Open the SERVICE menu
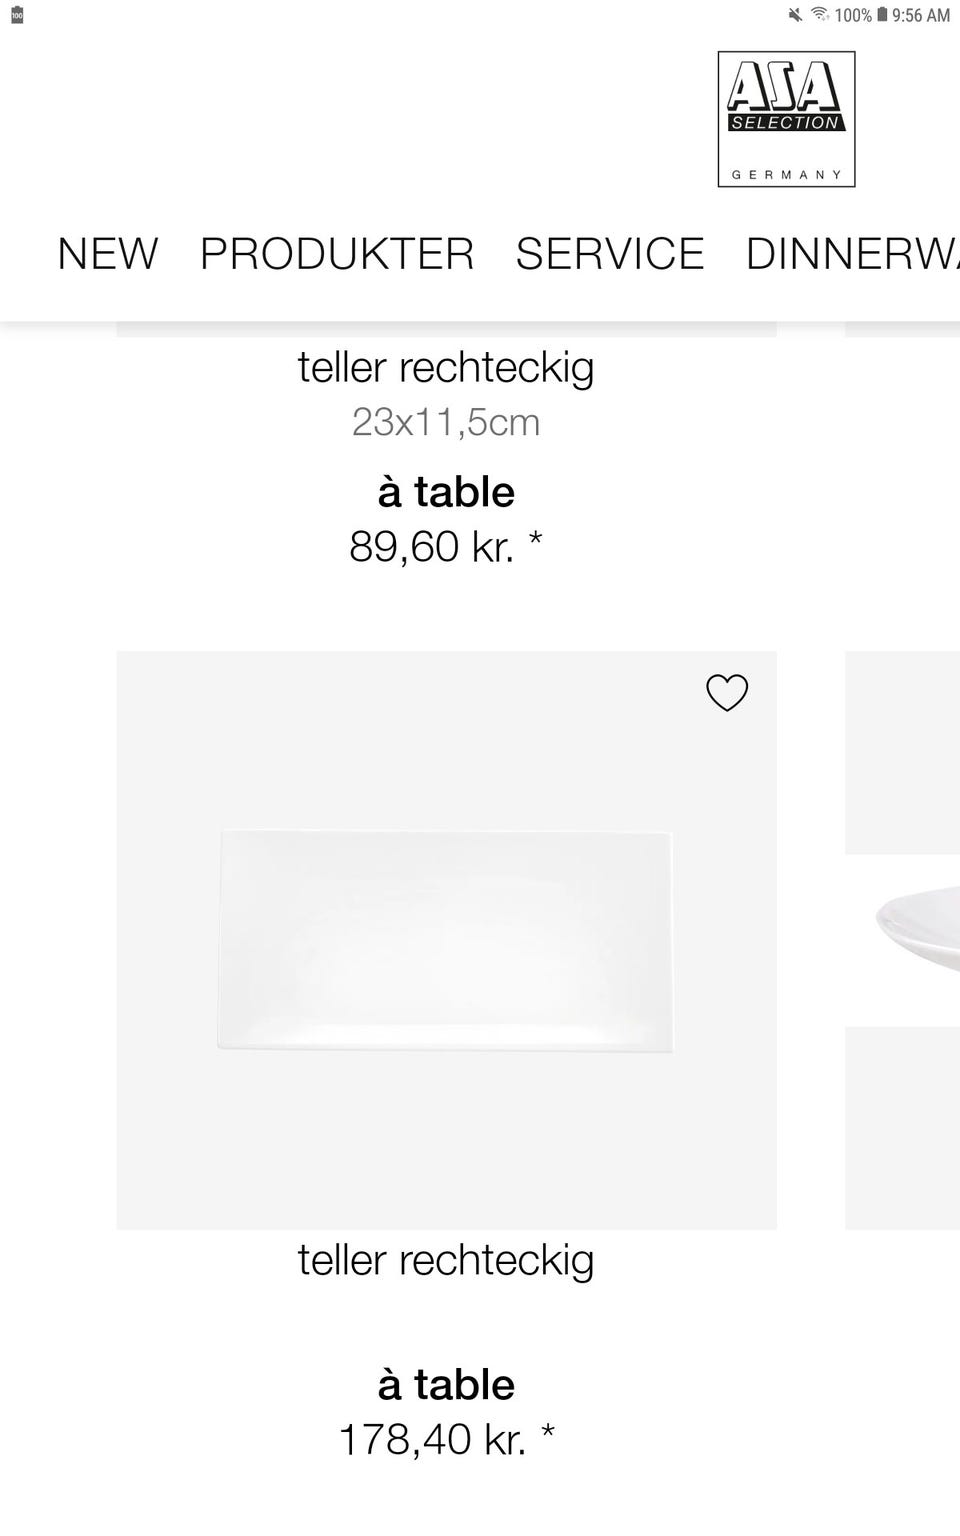Image resolution: width=960 pixels, height=1536 pixels. tap(610, 254)
